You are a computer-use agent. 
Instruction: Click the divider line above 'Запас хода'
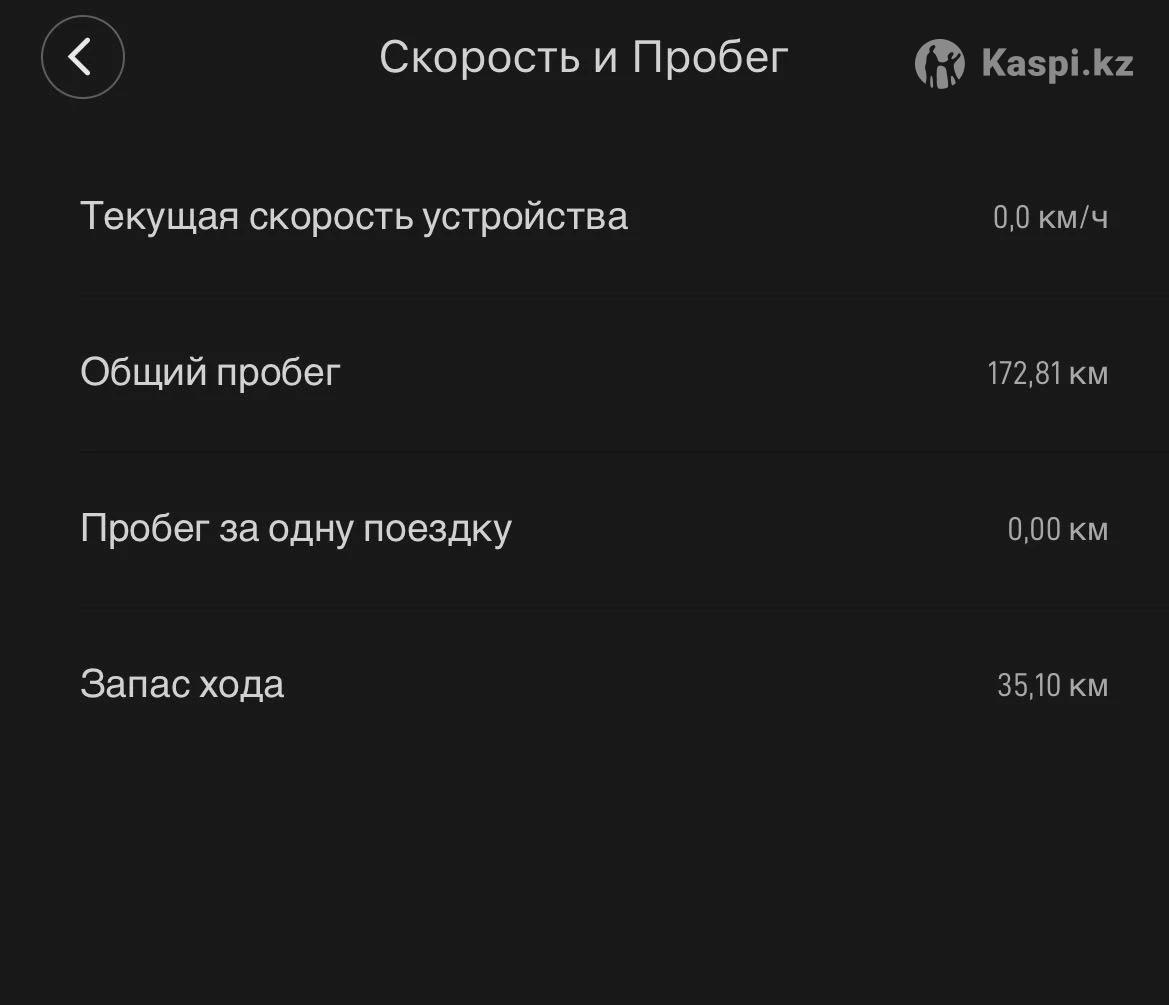click(600, 606)
